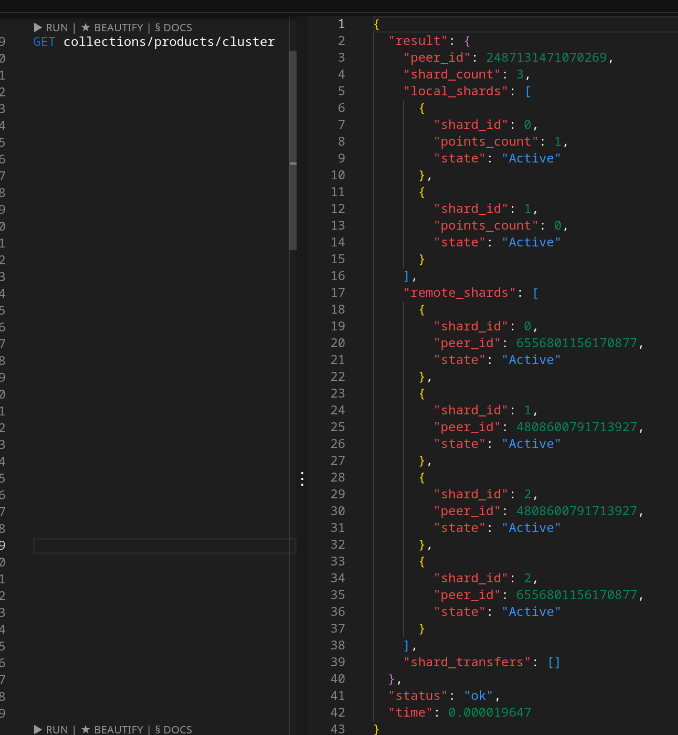Click the request editor's vertical scrollbar

tap(293, 150)
